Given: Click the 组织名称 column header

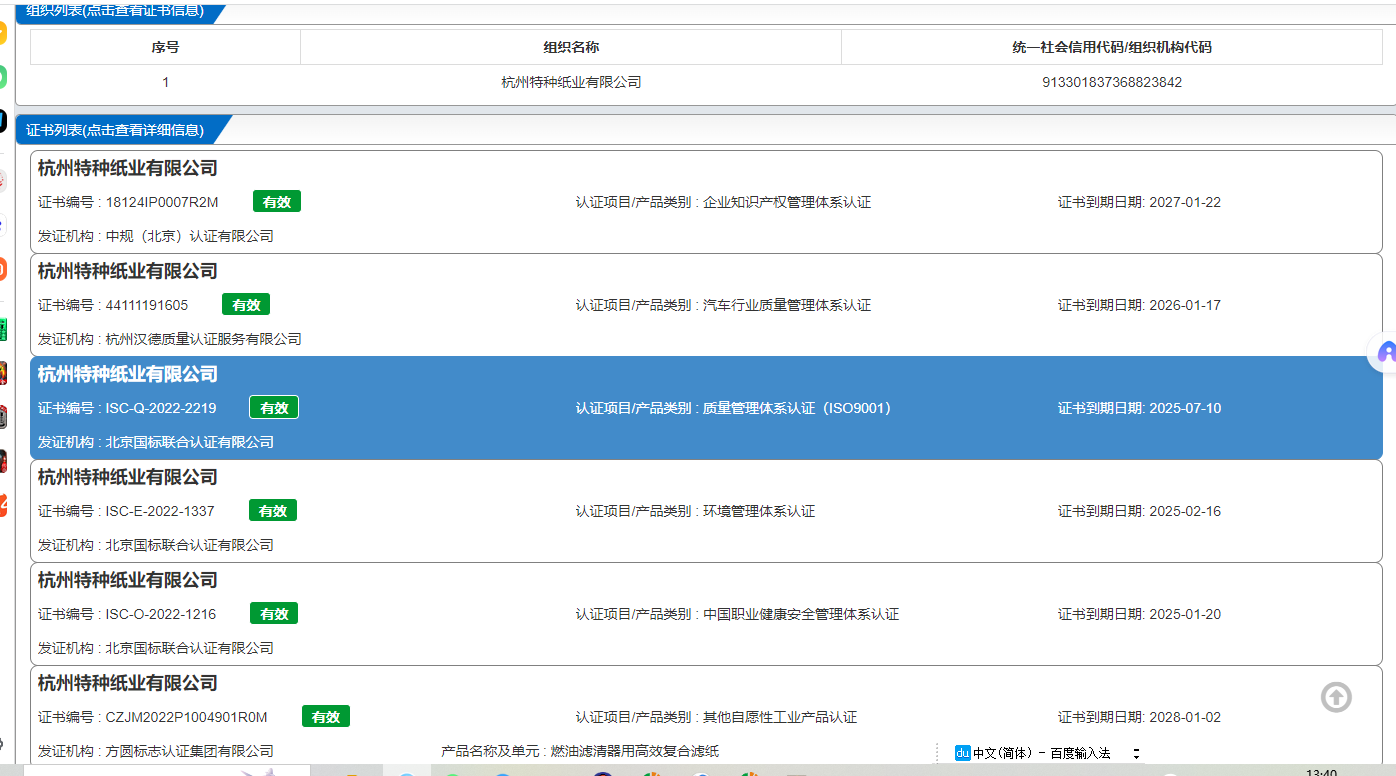Looking at the screenshot, I should [x=571, y=47].
